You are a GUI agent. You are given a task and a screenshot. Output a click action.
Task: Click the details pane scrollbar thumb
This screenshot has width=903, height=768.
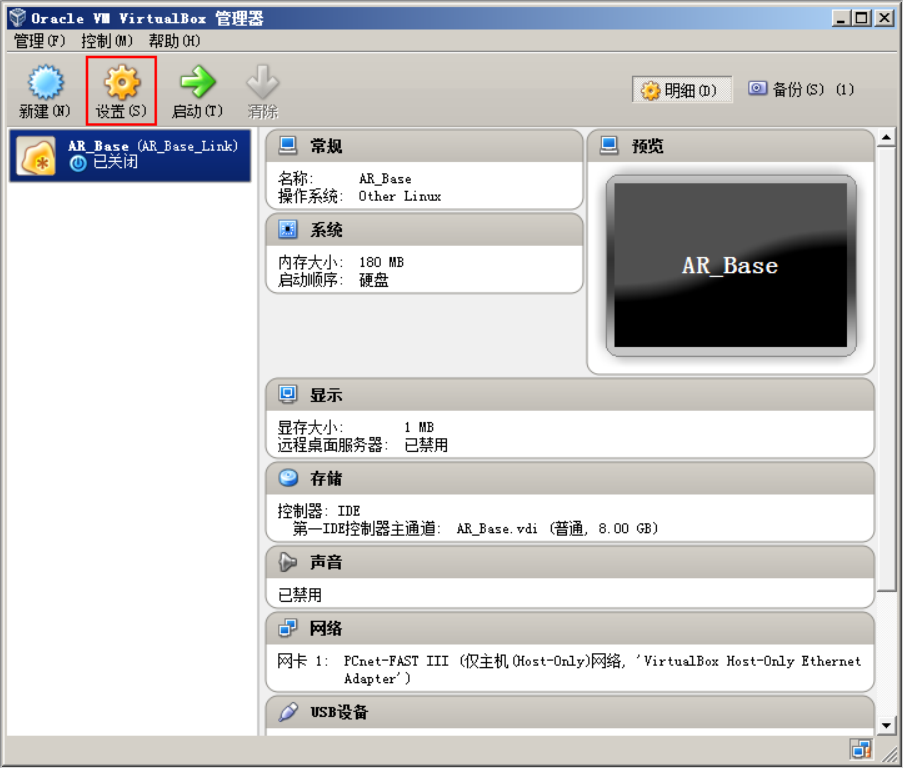tap(886, 368)
